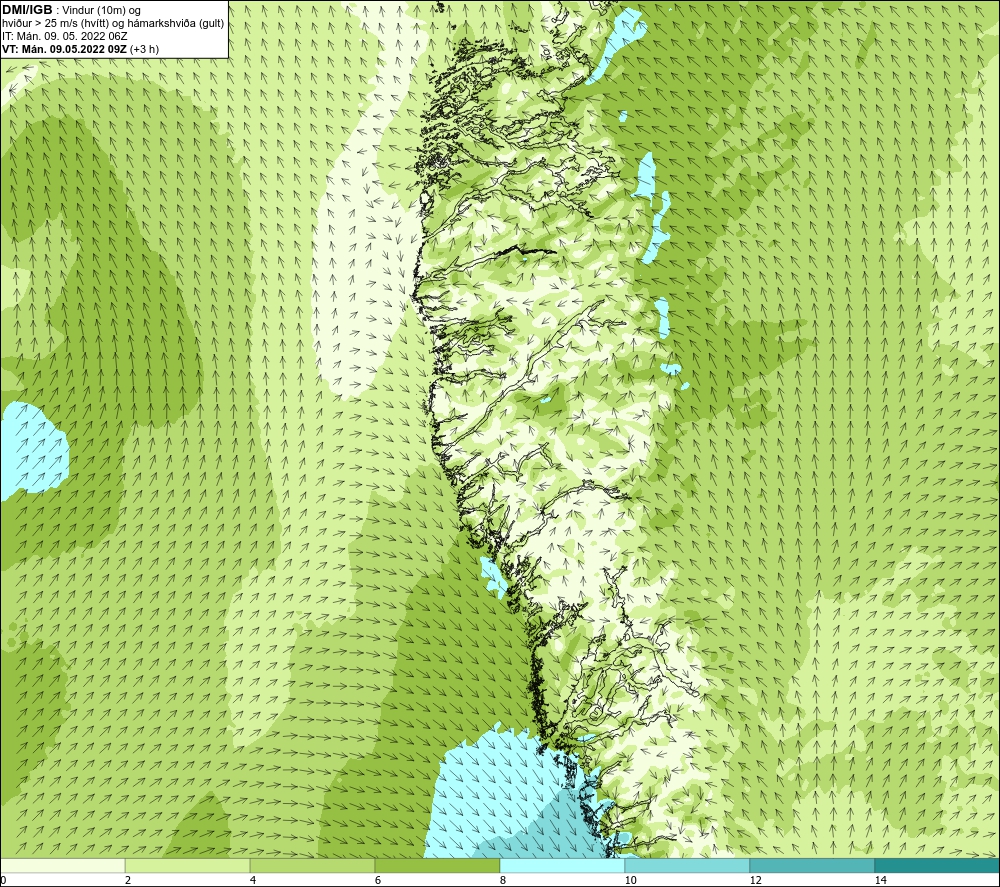
Task: Select the 4–6 m/s green color bar segment
Action: click(312, 865)
